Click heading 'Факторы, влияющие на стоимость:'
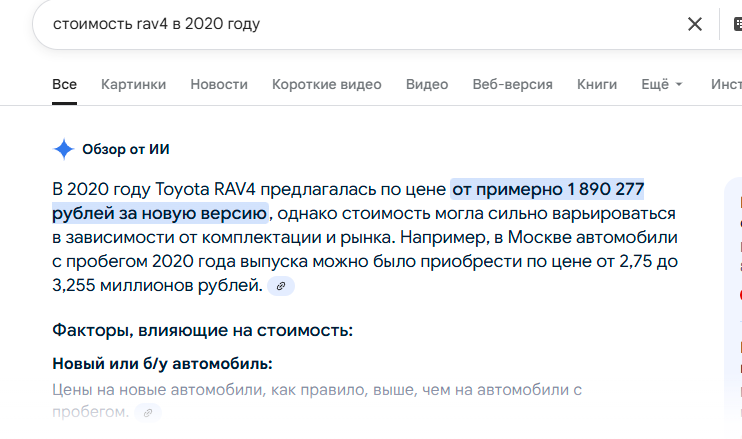The width and height of the screenshot is (742, 439). click(x=203, y=330)
